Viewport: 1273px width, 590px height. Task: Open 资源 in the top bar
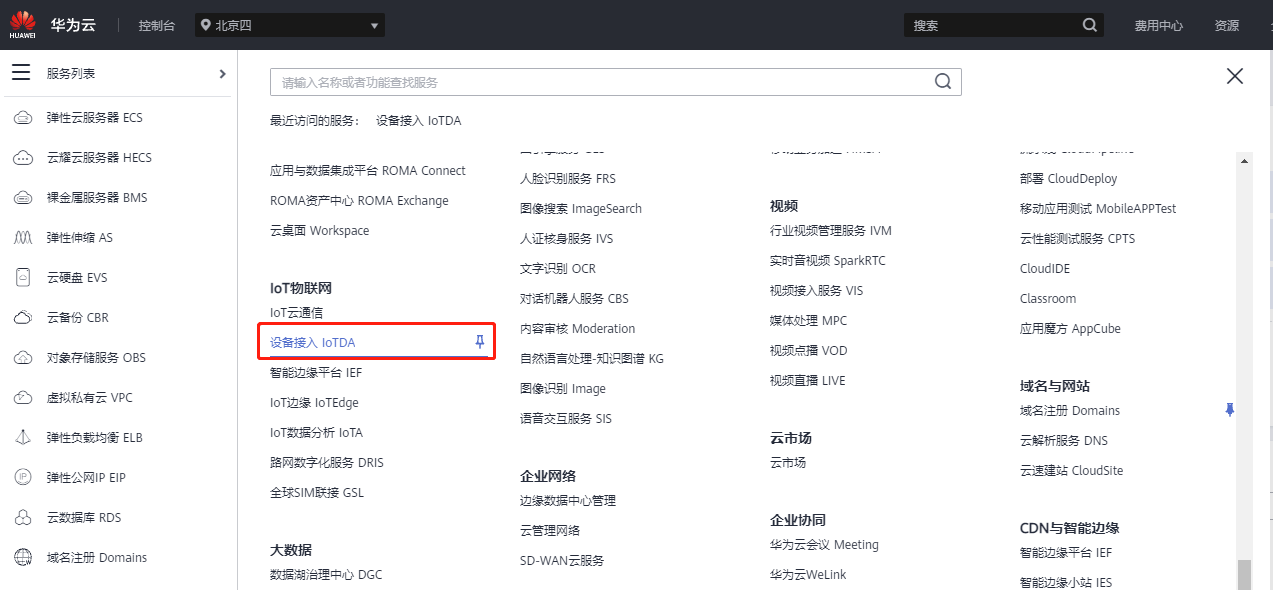tap(1227, 25)
